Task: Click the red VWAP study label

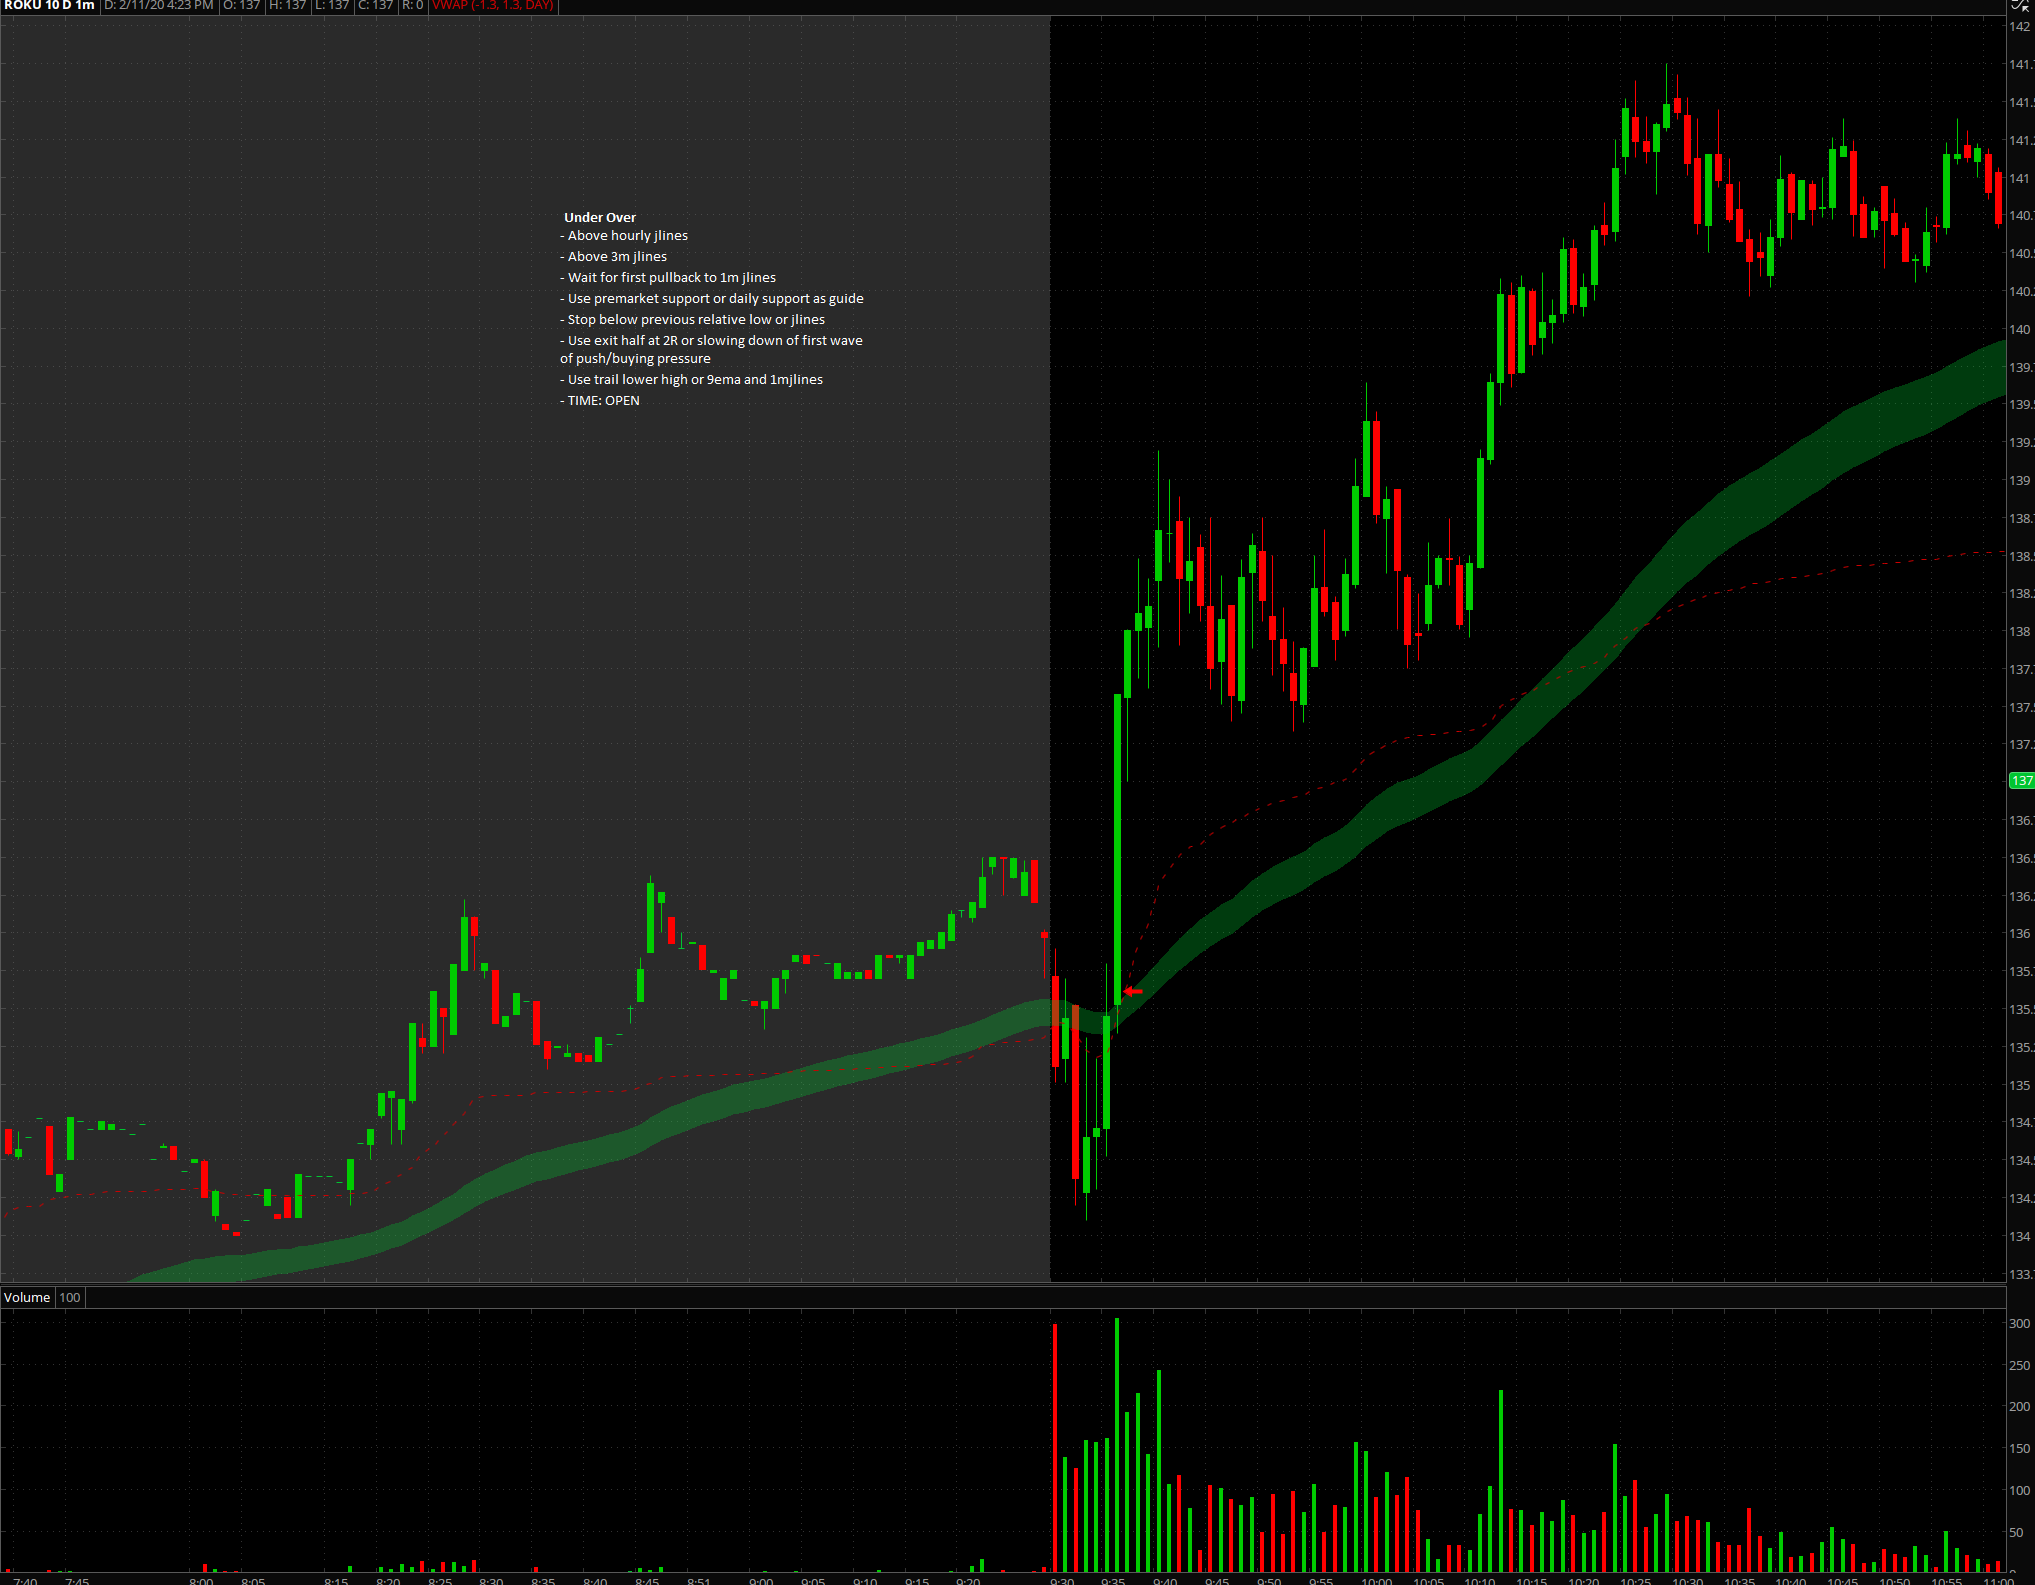Action: coord(493,5)
